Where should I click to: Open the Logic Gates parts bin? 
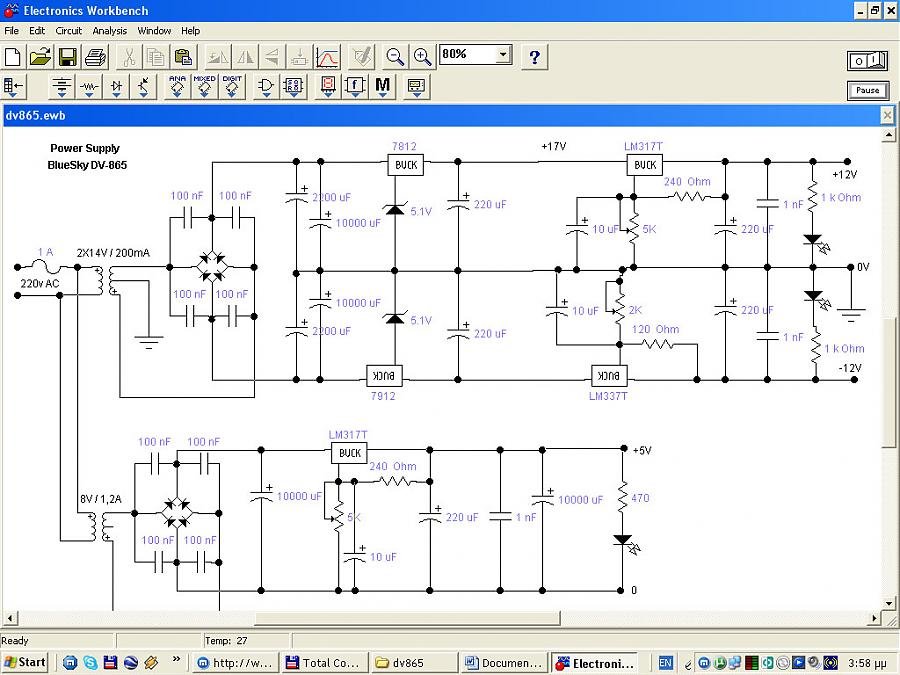(266, 87)
